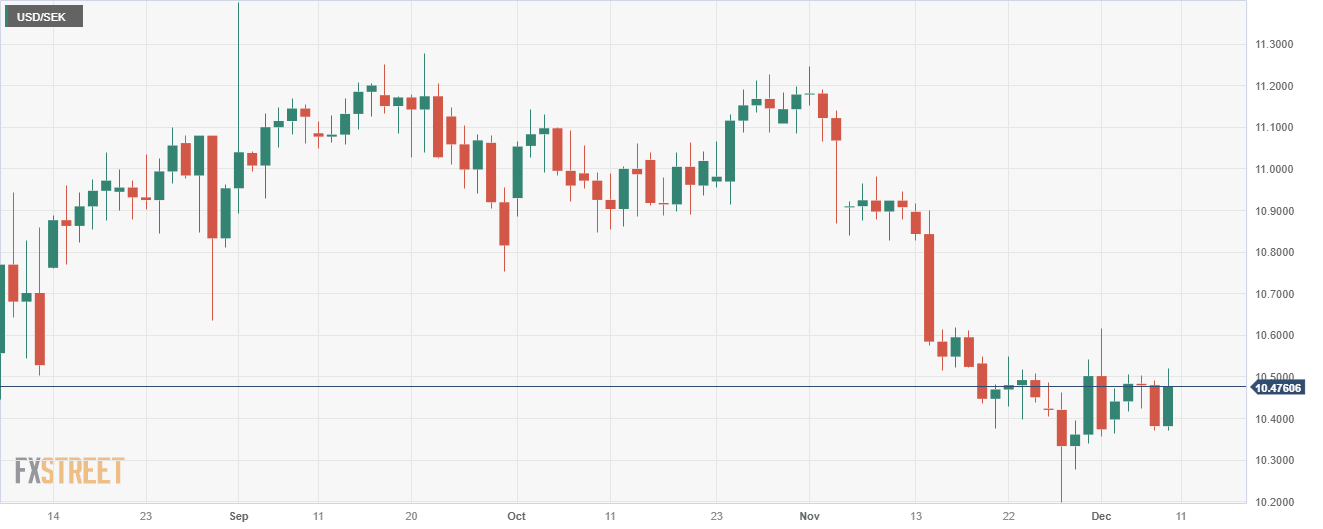The height and width of the screenshot is (529, 1323).
Task: Select the 20 date label in September
Action: pos(411,516)
